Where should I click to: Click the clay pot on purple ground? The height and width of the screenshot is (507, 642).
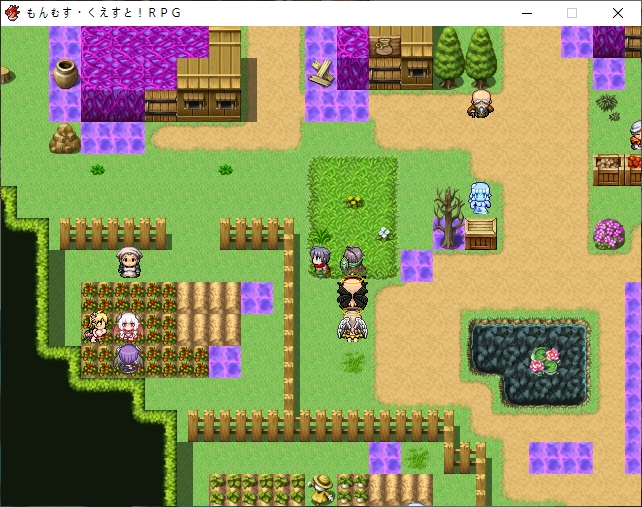click(66, 74)
